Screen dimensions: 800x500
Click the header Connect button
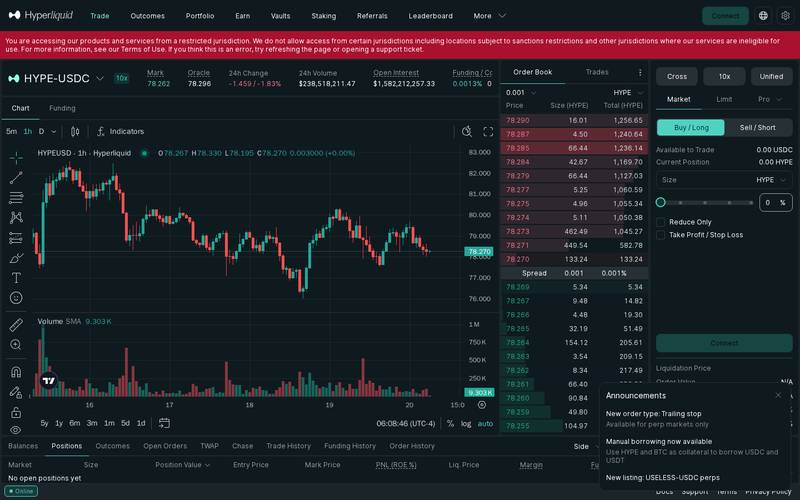[726, 16]
